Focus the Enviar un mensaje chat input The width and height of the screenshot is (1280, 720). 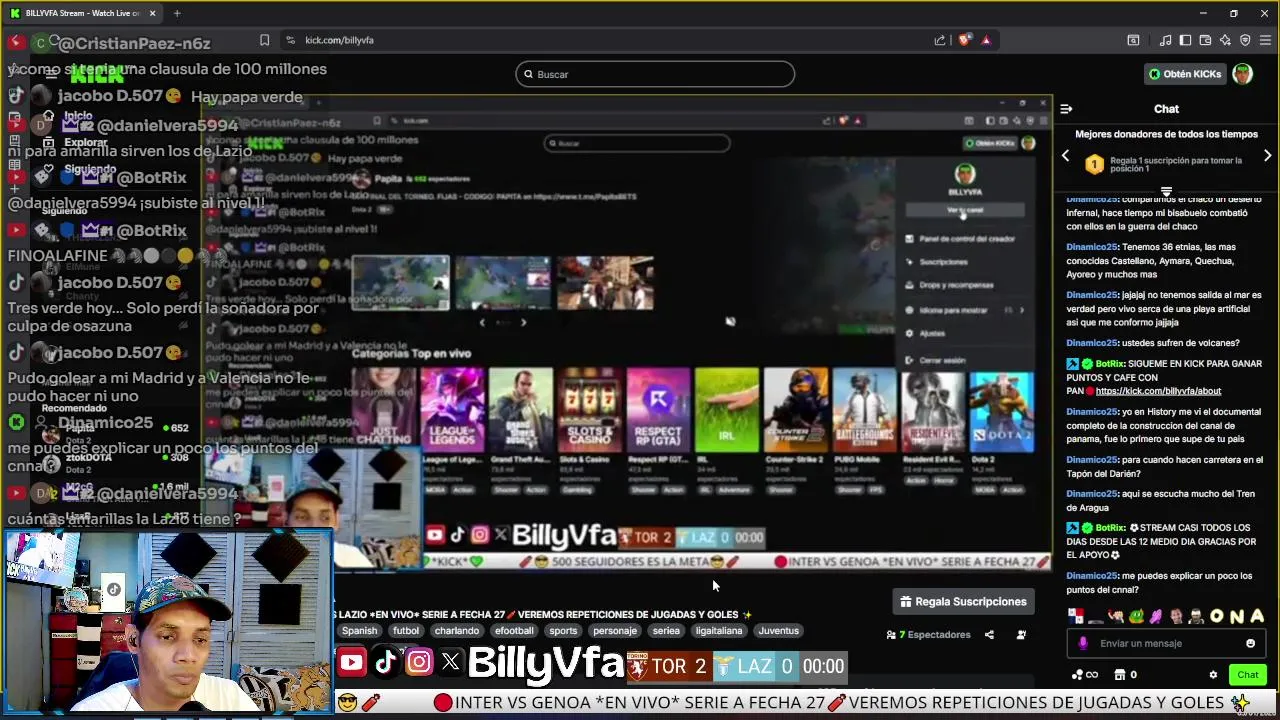[x=1165, y=643]
